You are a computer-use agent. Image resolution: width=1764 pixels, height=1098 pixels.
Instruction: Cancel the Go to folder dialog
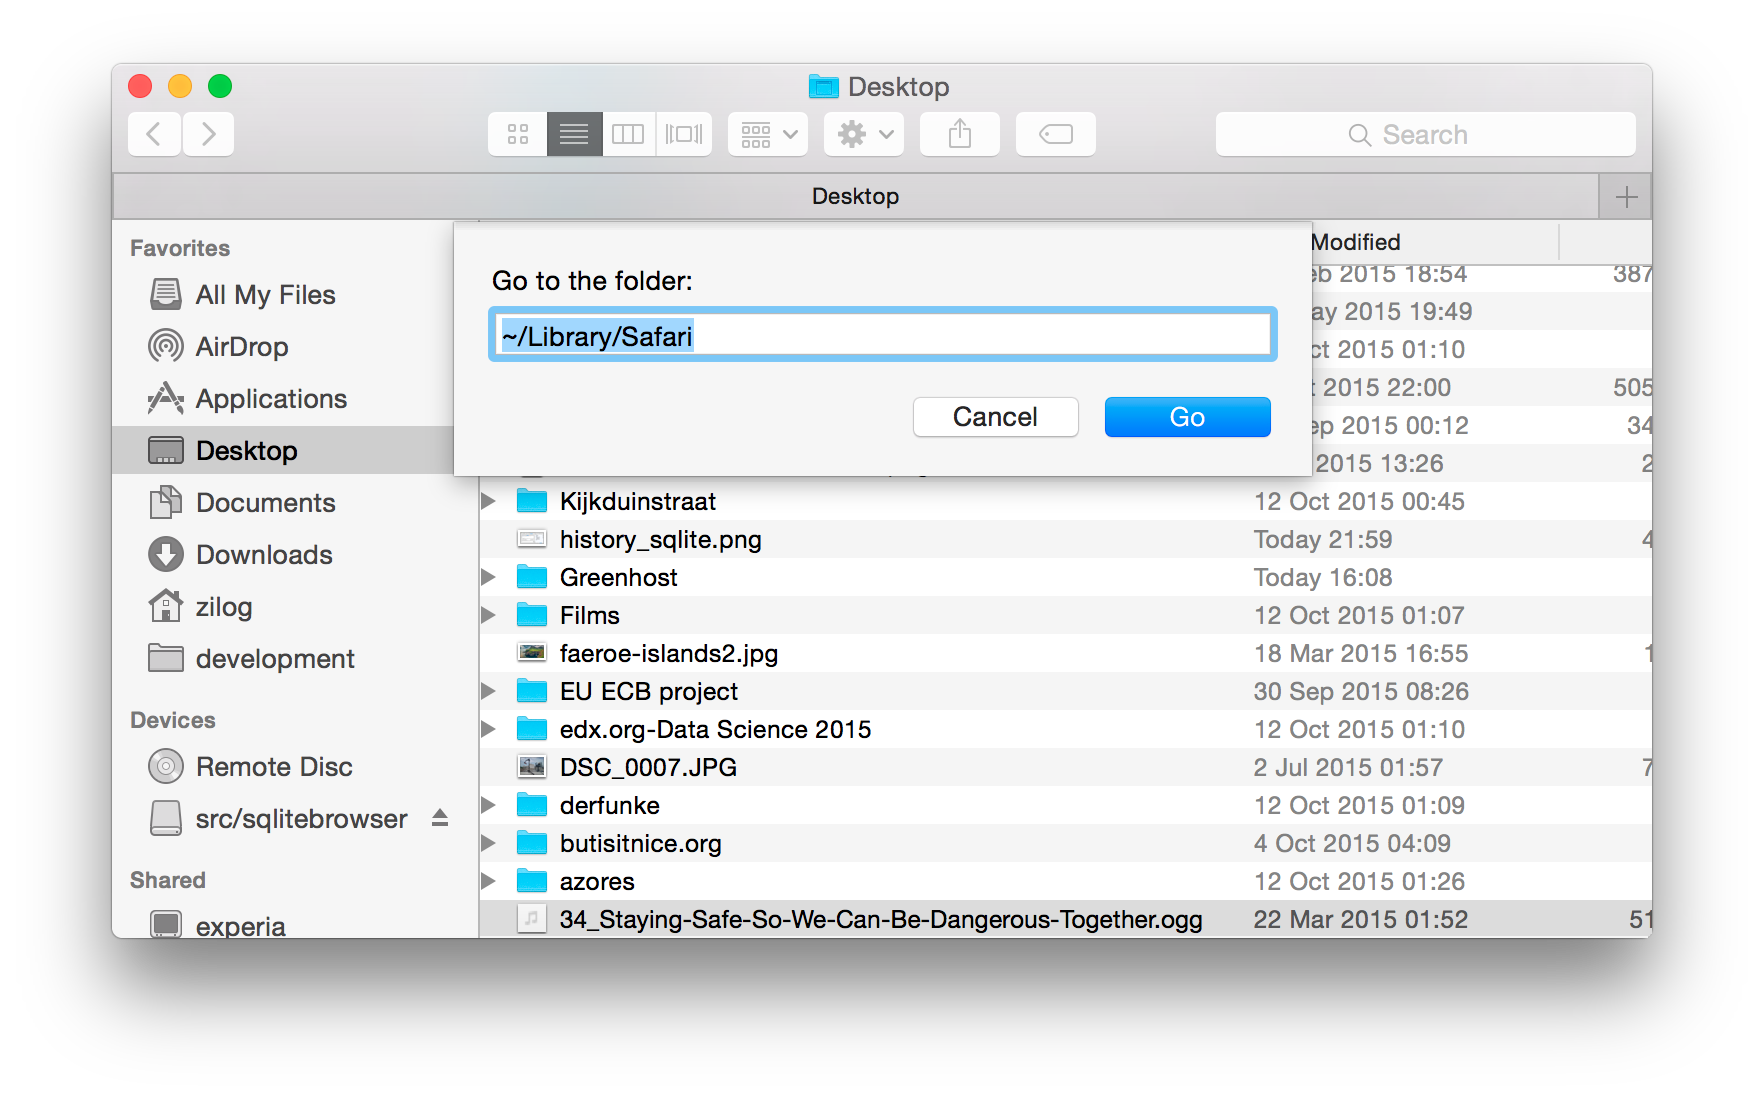995,417
